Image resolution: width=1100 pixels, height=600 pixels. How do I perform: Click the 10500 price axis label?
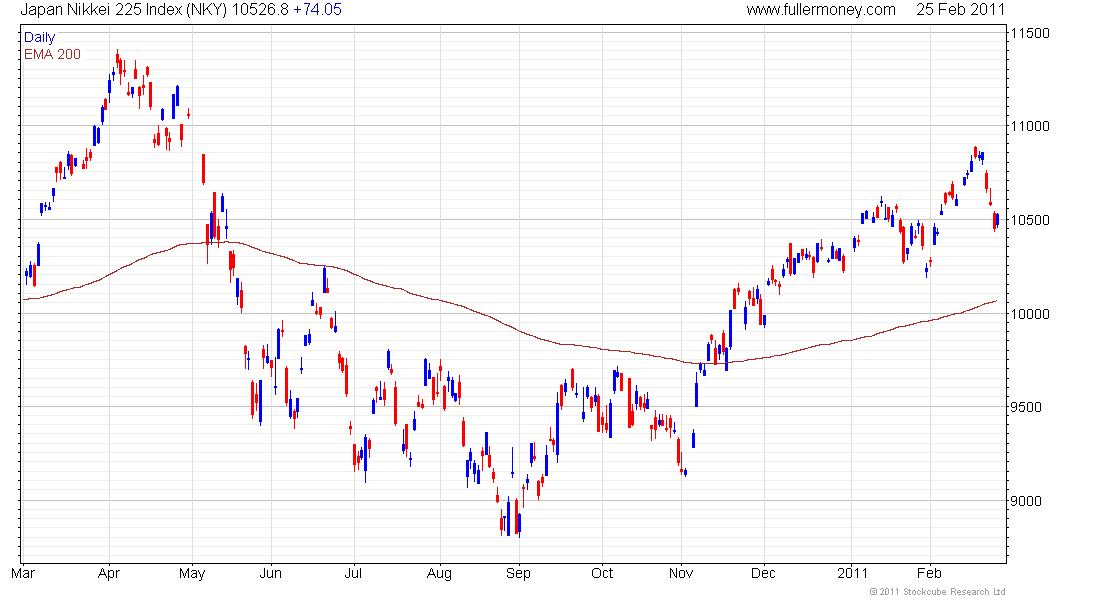point(1030,220)
